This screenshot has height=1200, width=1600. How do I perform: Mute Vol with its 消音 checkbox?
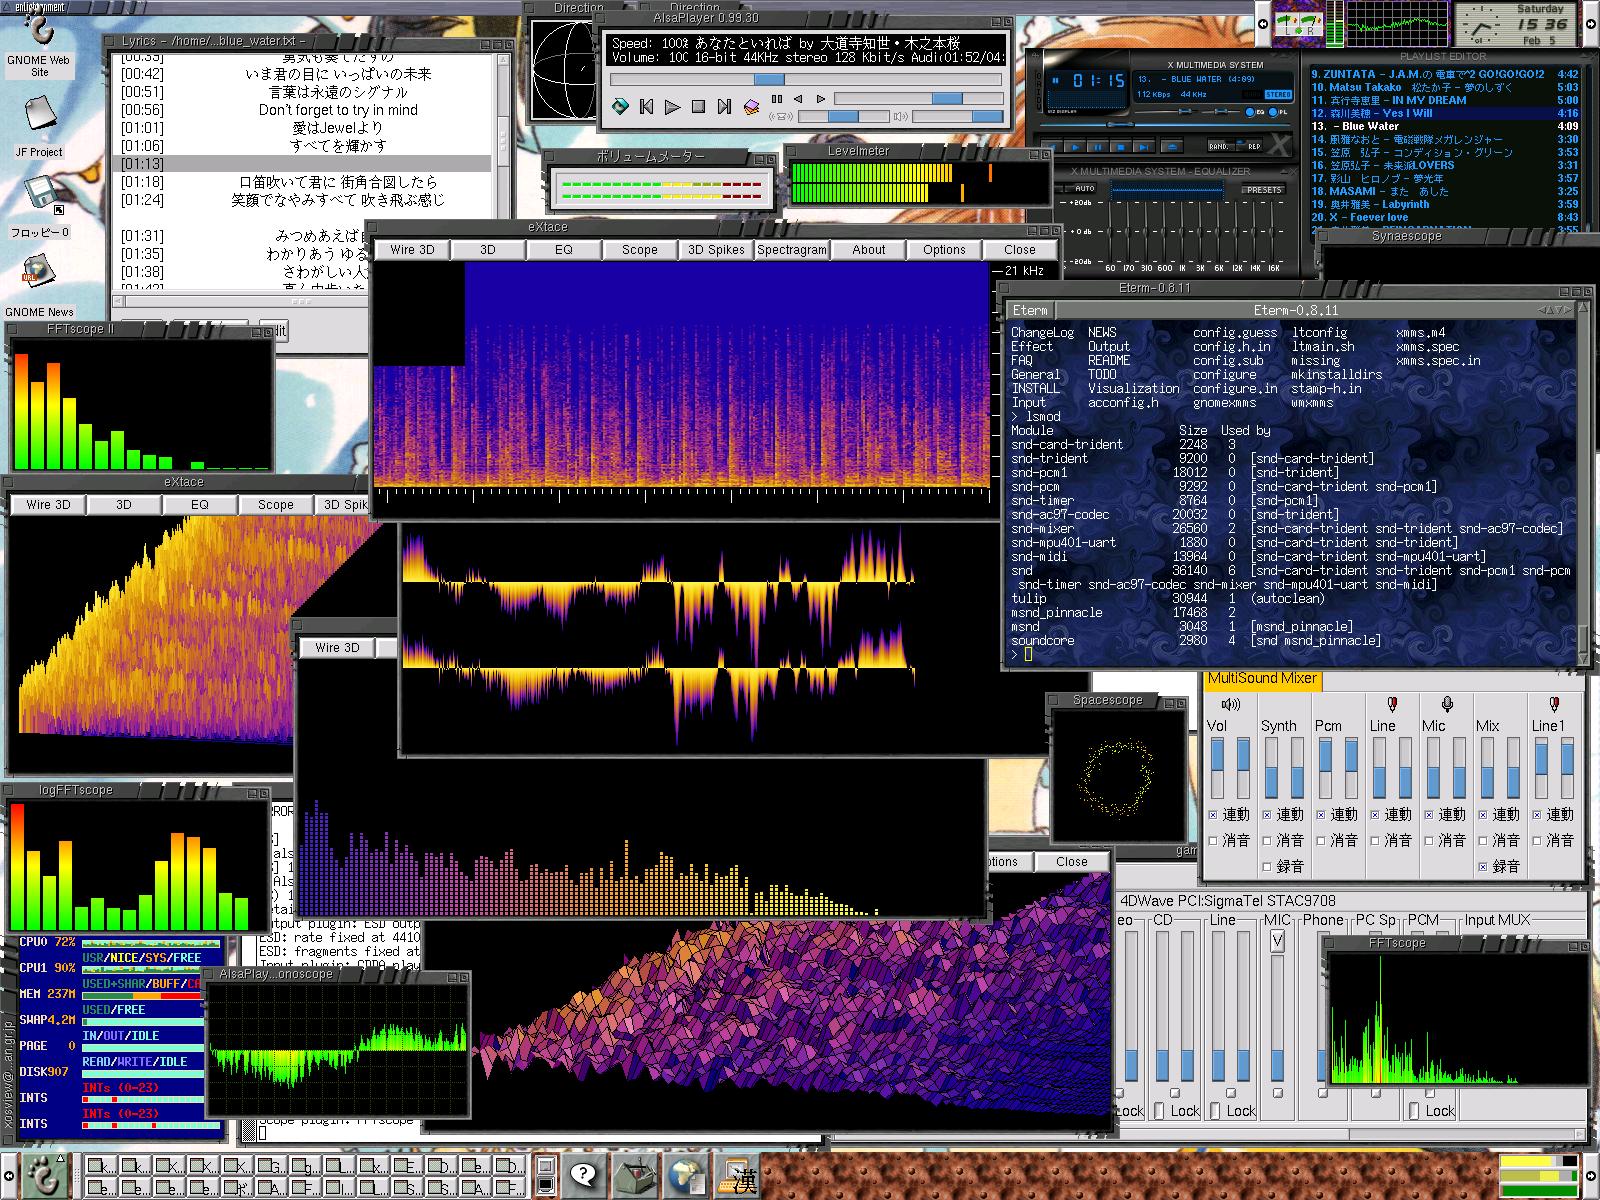tap(1213, 840)
